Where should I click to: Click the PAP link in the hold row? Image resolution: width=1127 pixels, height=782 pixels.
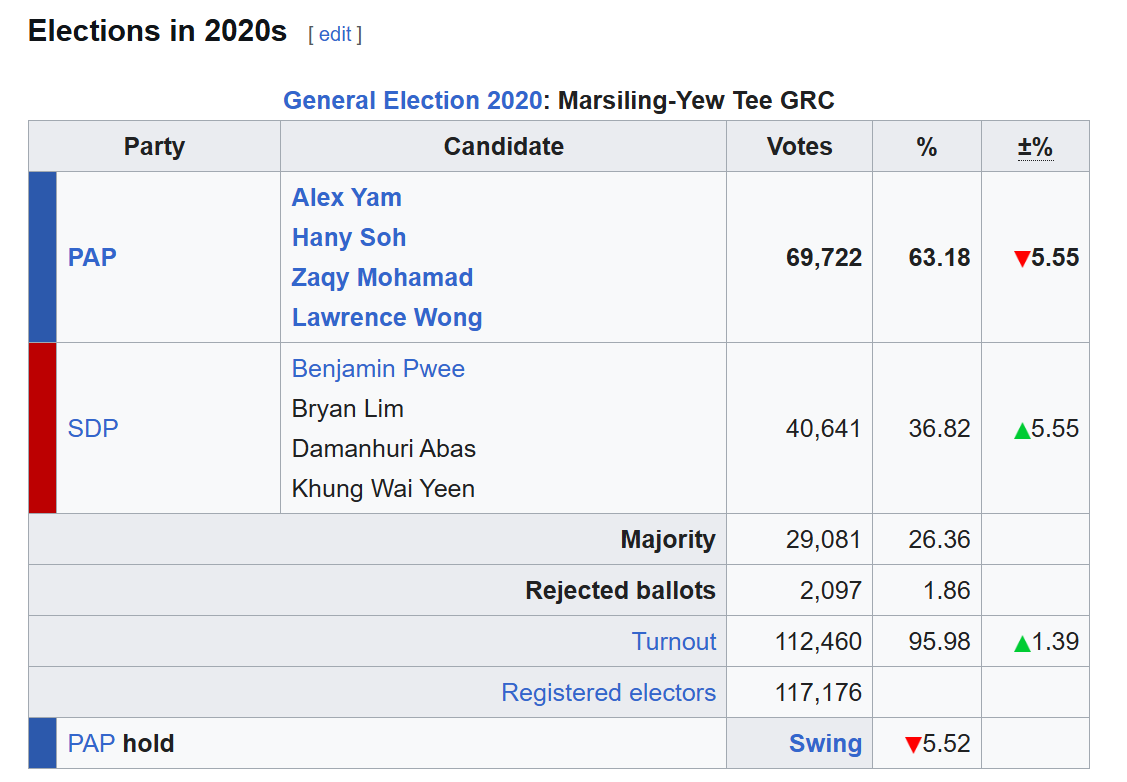click(91, 744)
